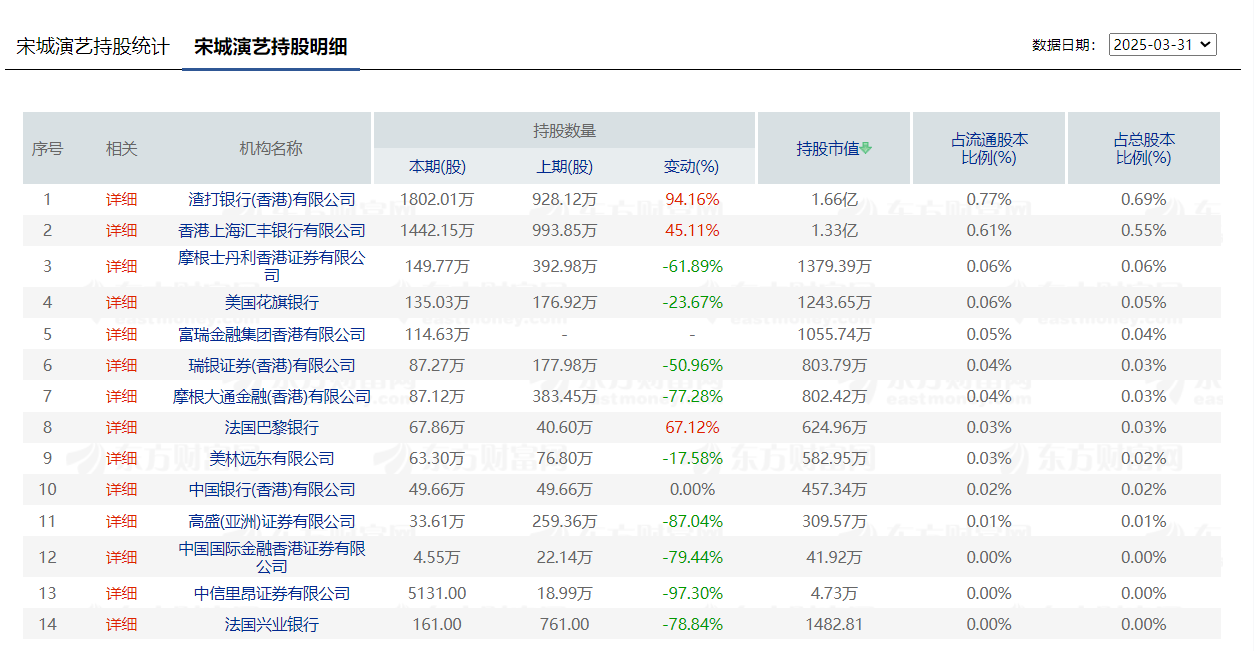Viewport: 1254px width, 651px height.
Task: Click institution name 法国兴业银行
Action: click(x=272, y=624)
